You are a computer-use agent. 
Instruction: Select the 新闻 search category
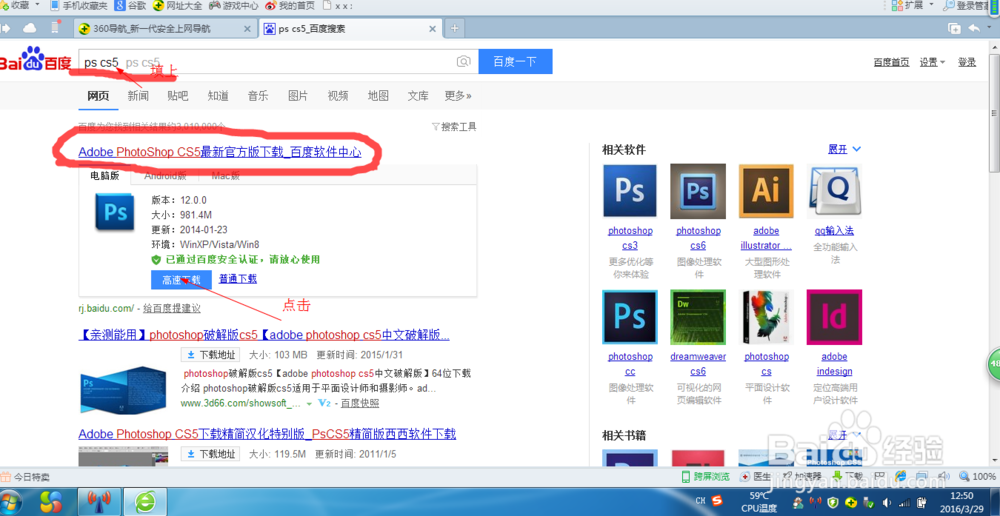(138, 96)
